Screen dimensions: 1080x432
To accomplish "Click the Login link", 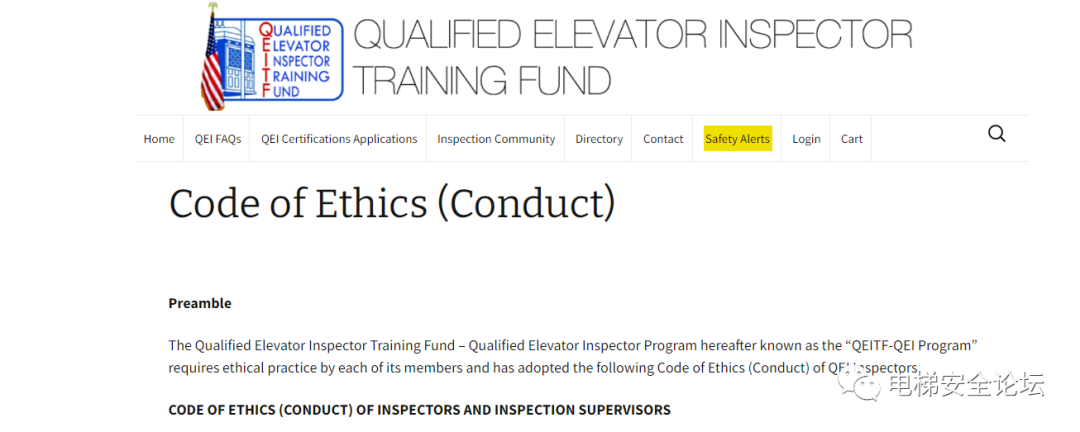I will coord(806,138).
